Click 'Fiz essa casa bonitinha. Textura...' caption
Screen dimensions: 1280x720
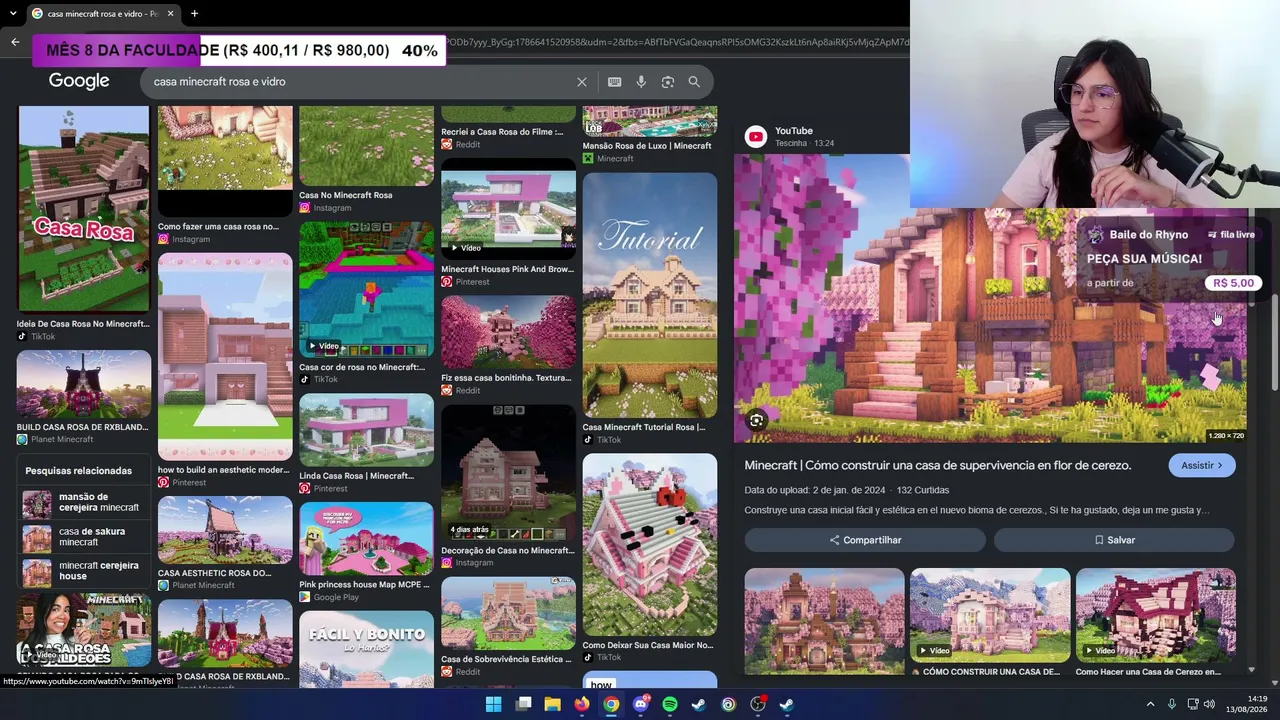click(x=506, y=378)
